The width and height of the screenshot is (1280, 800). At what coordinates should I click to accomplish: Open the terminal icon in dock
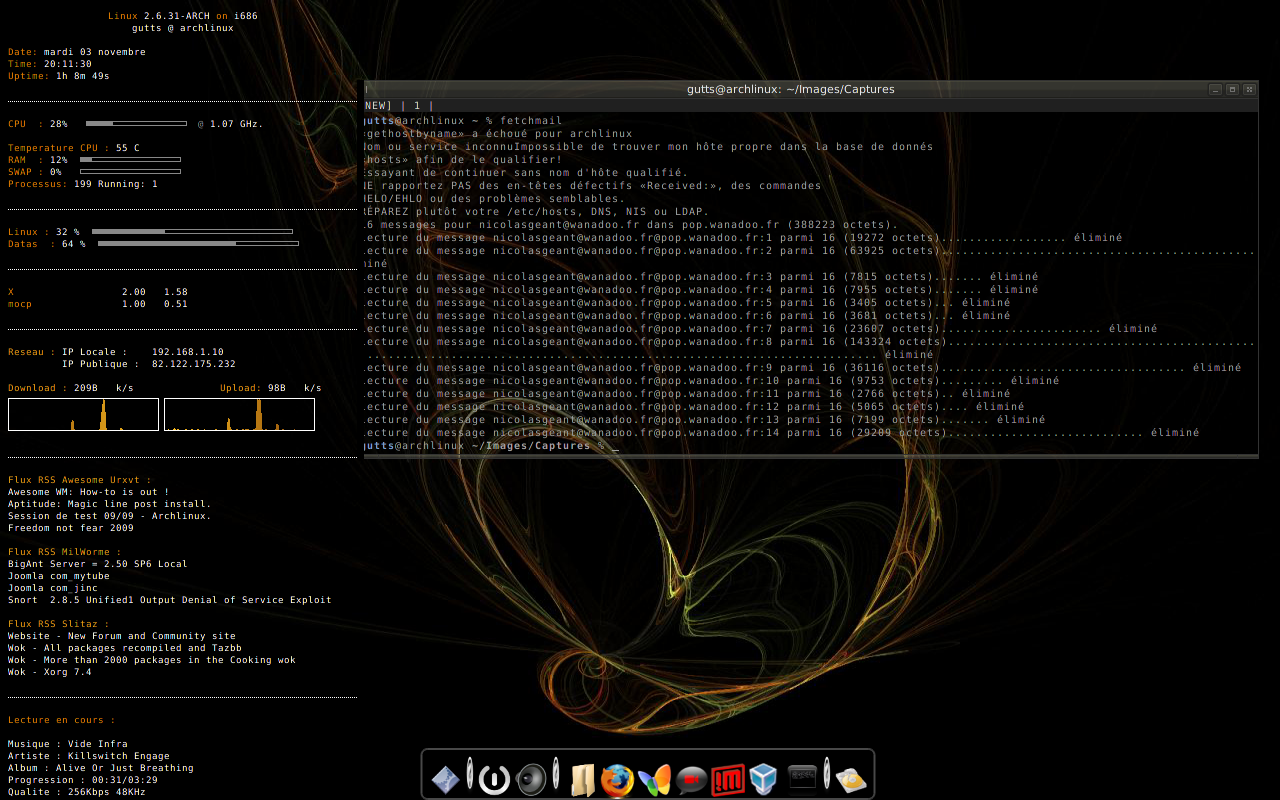802,777
